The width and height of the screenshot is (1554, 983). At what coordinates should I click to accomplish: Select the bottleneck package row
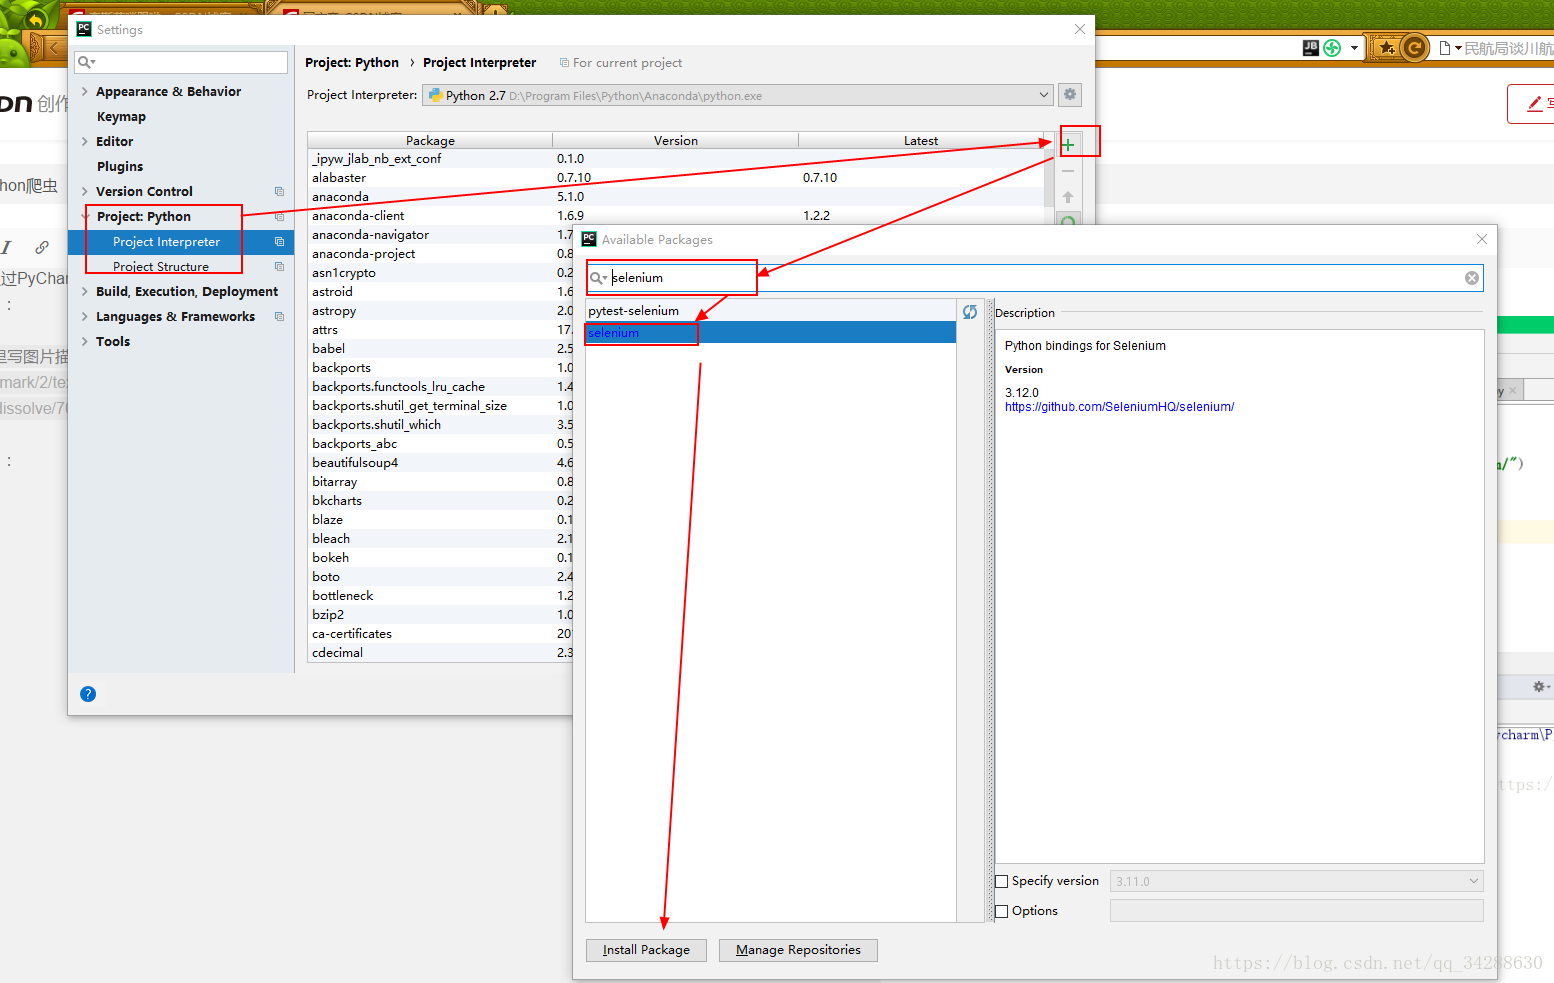click(441, 596)
